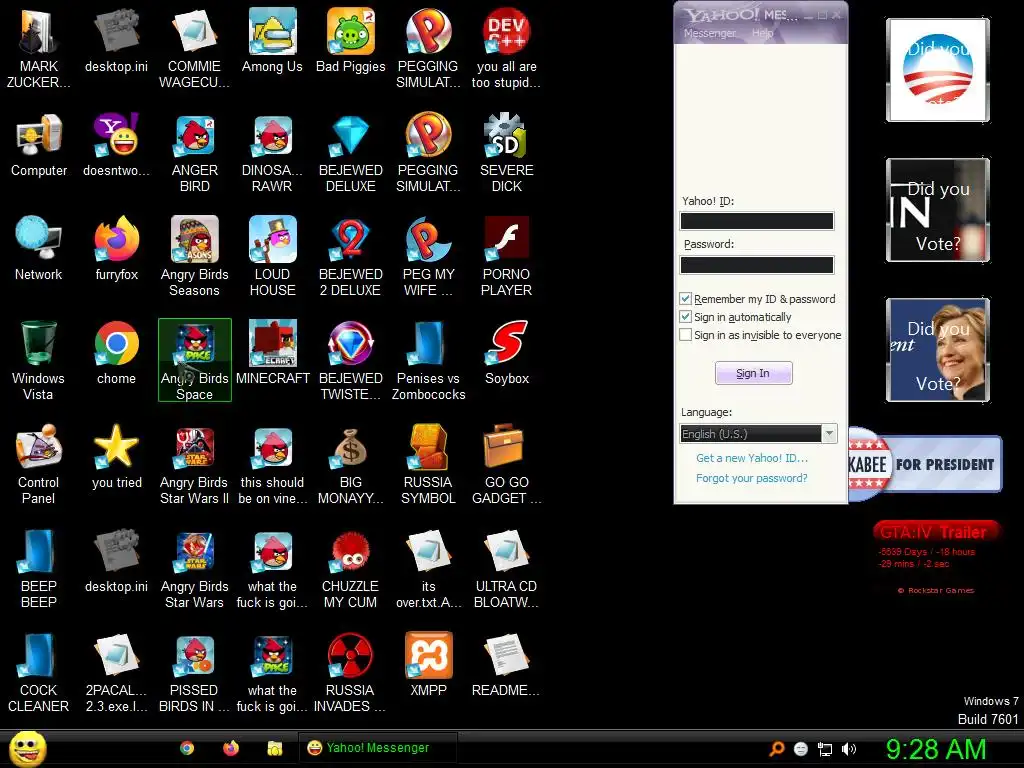This screenshot has width=1024, height=768.
Task: Click the Chrome icon in the taskbar
Action: pyautogui.click(x=187, y=748)
